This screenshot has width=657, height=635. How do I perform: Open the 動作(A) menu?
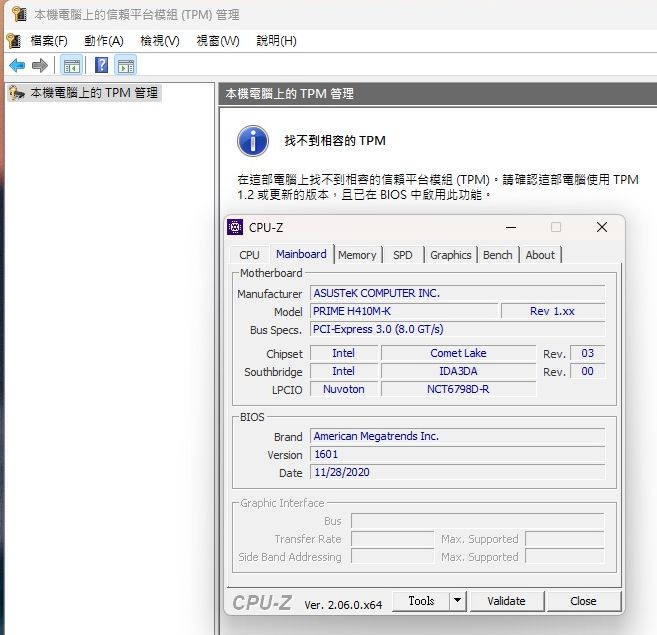tap(104, 41)
